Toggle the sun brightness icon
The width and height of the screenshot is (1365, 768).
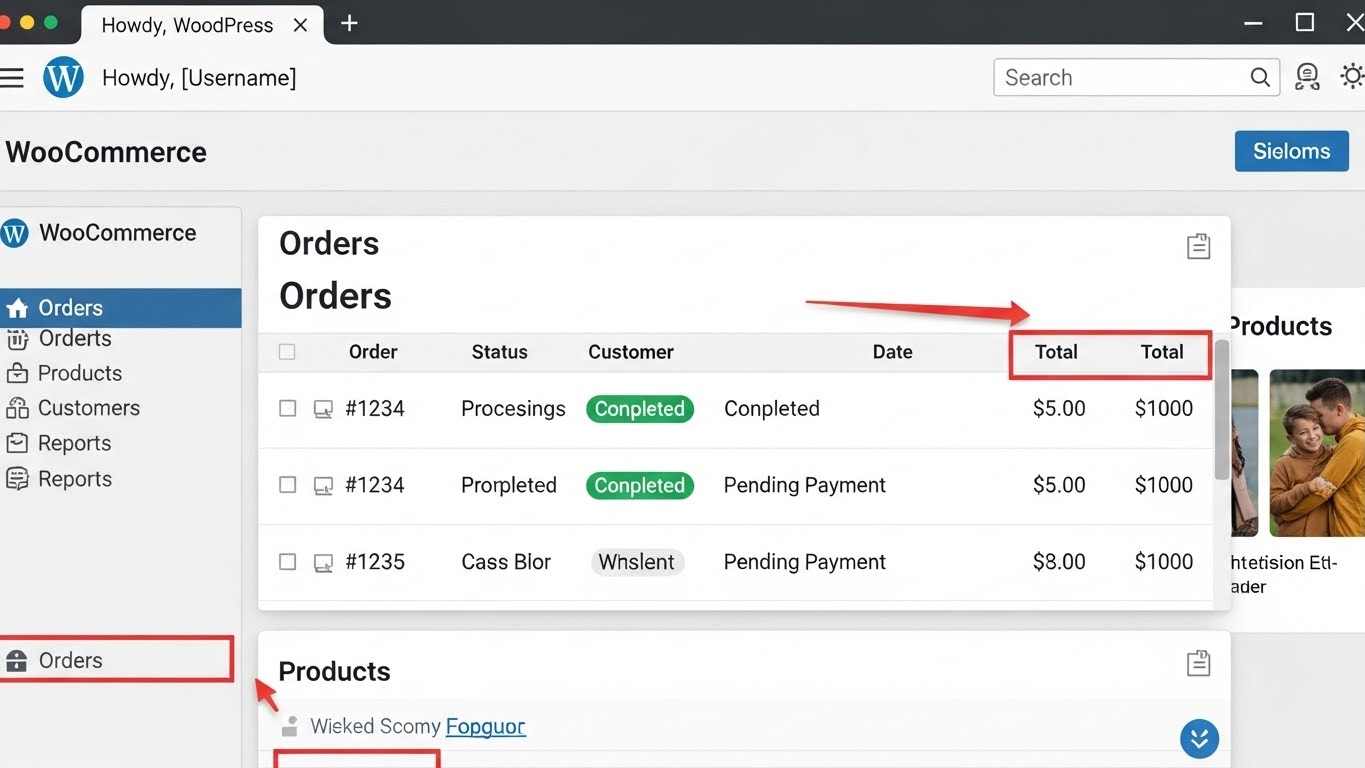point(1352,77)
